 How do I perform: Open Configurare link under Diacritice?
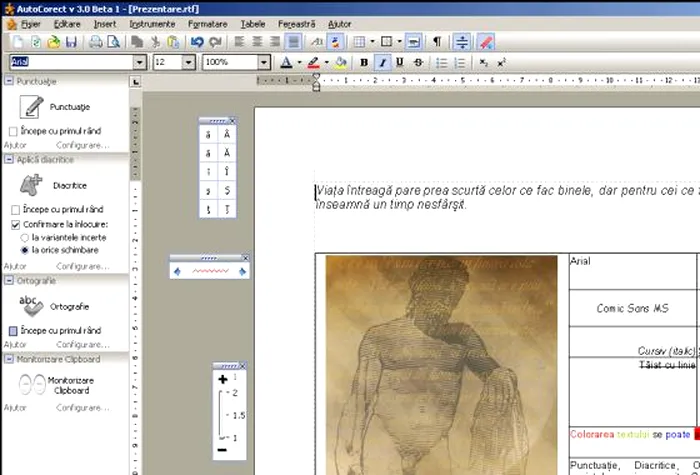[83, 267]
